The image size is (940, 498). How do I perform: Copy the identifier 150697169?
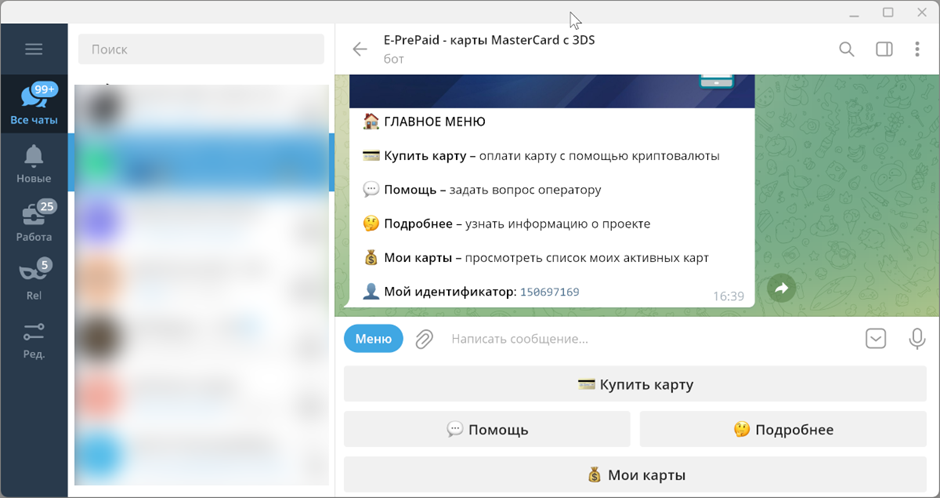click(x=549, y=292)
